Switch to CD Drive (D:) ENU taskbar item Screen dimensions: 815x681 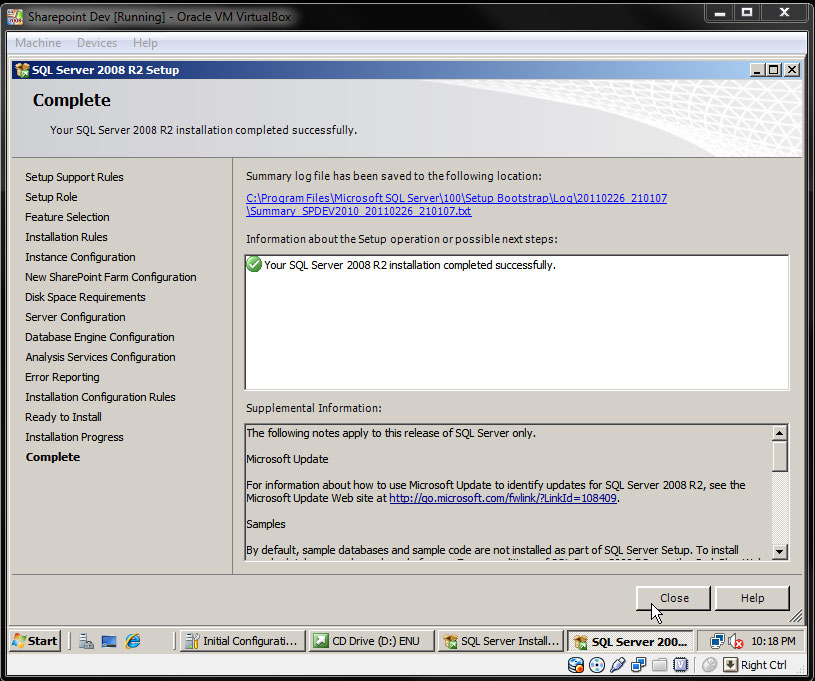pyautogui.click(x=371, y=641)
